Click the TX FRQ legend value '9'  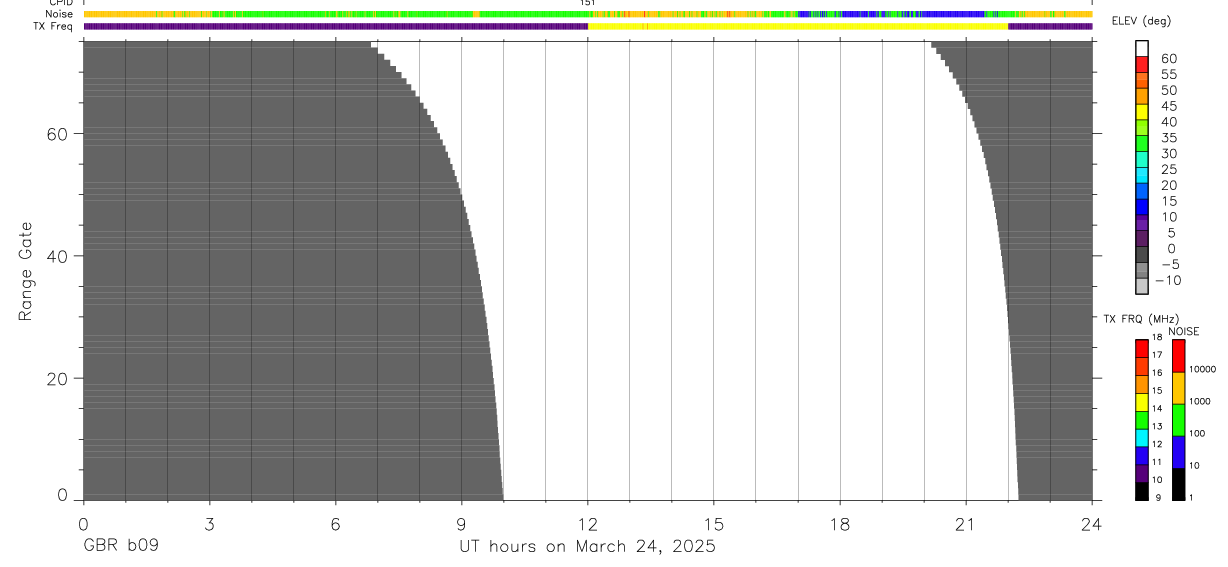coord(1158,497)
